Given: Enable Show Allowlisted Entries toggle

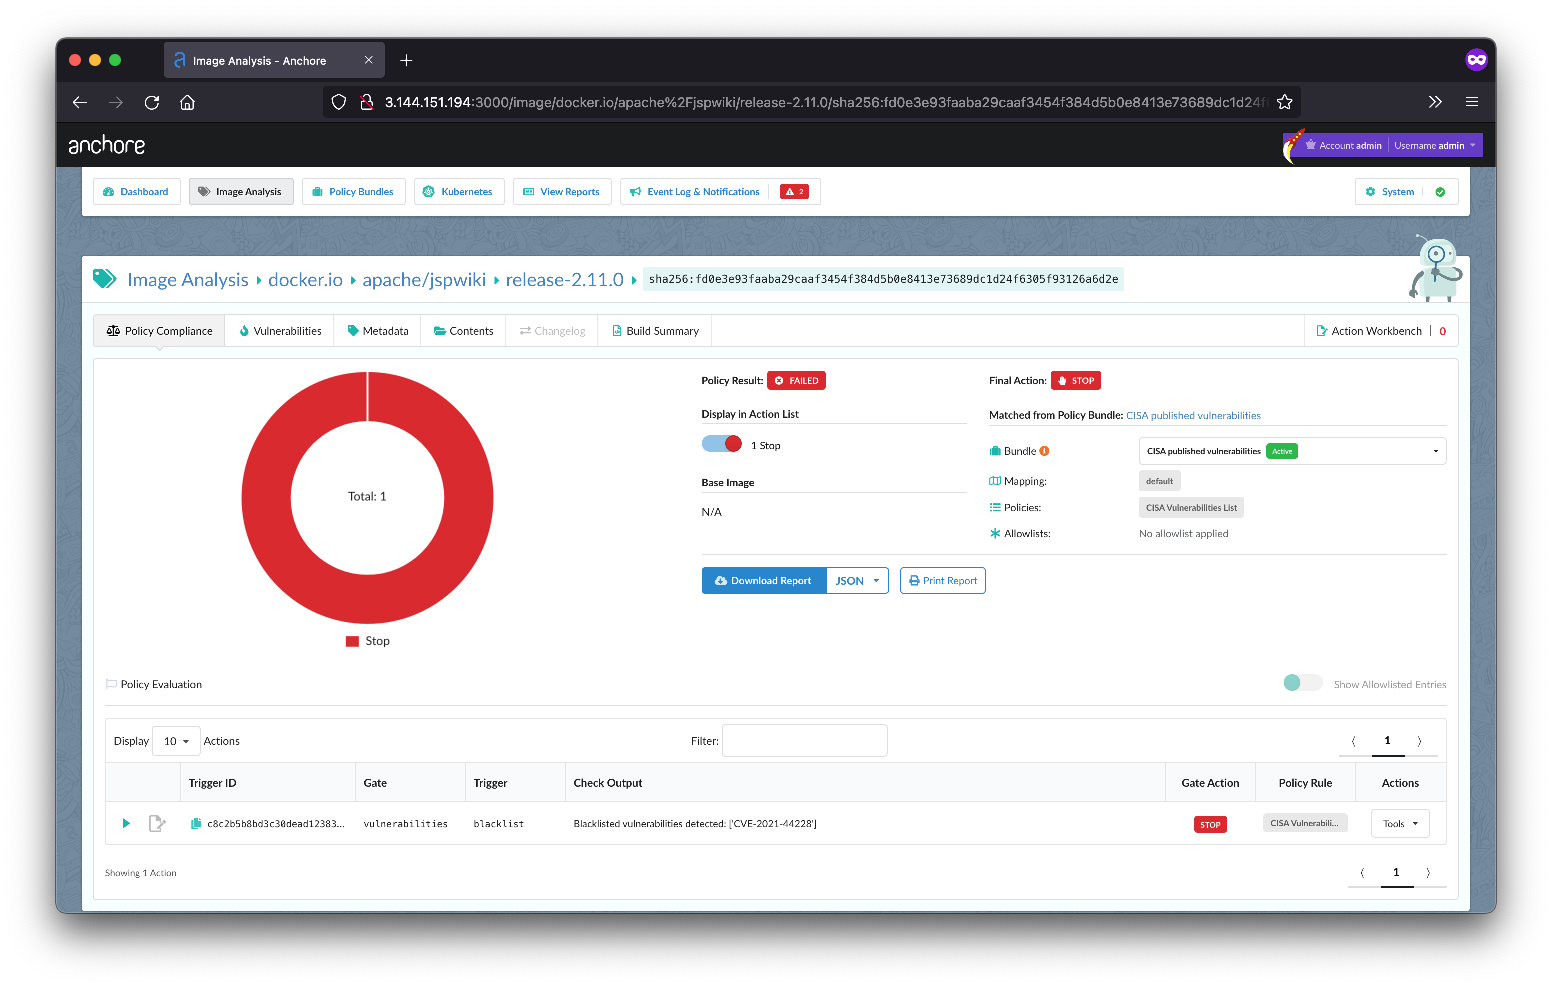Looking at the screenshot, I should [1302, 683].
